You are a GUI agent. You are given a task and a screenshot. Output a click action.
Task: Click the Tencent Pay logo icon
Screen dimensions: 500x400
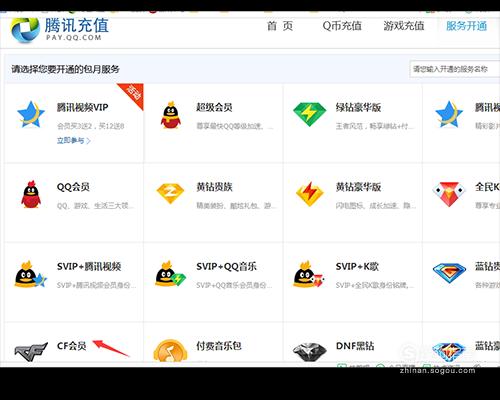coord(25,29)
